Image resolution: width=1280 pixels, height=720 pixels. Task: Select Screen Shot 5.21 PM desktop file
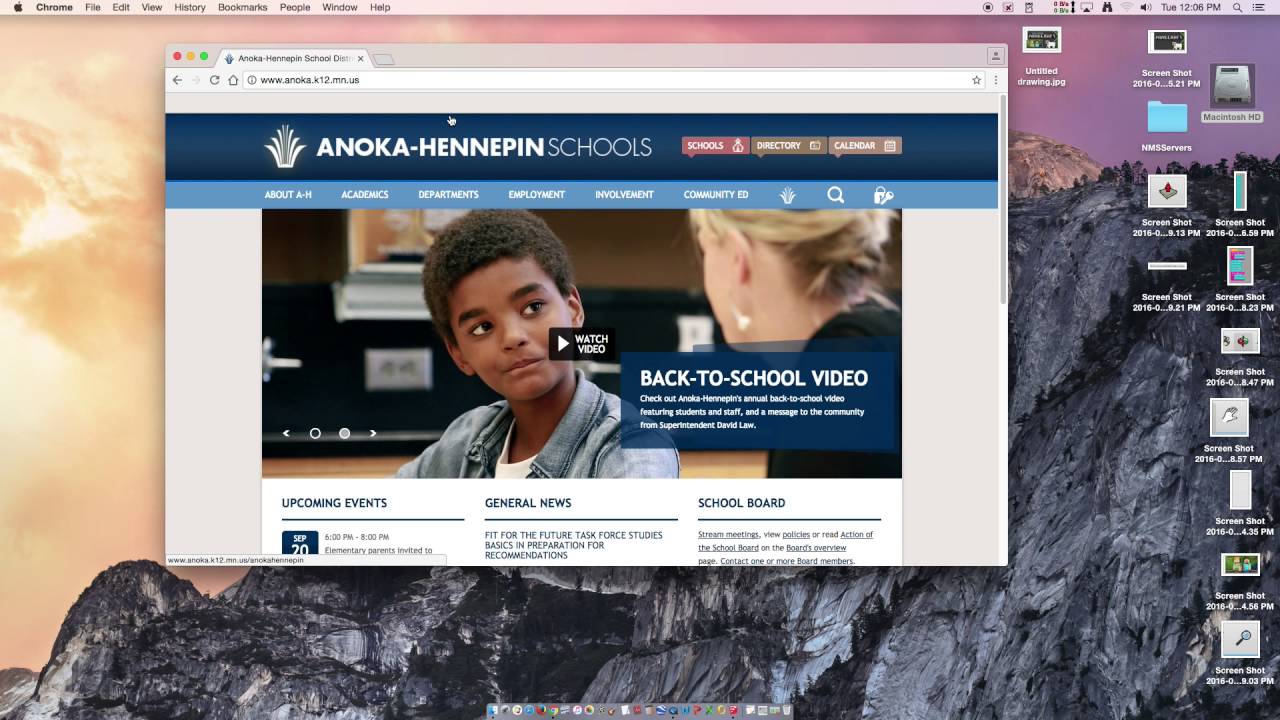coord(1167,58)
